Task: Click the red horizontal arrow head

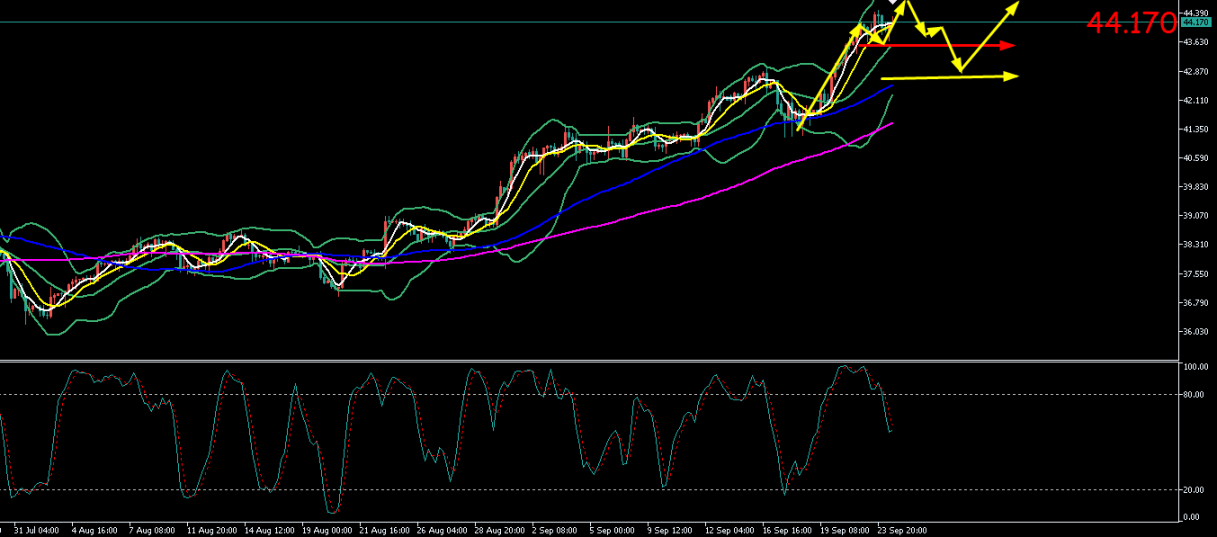Action: click(1010, 46)
